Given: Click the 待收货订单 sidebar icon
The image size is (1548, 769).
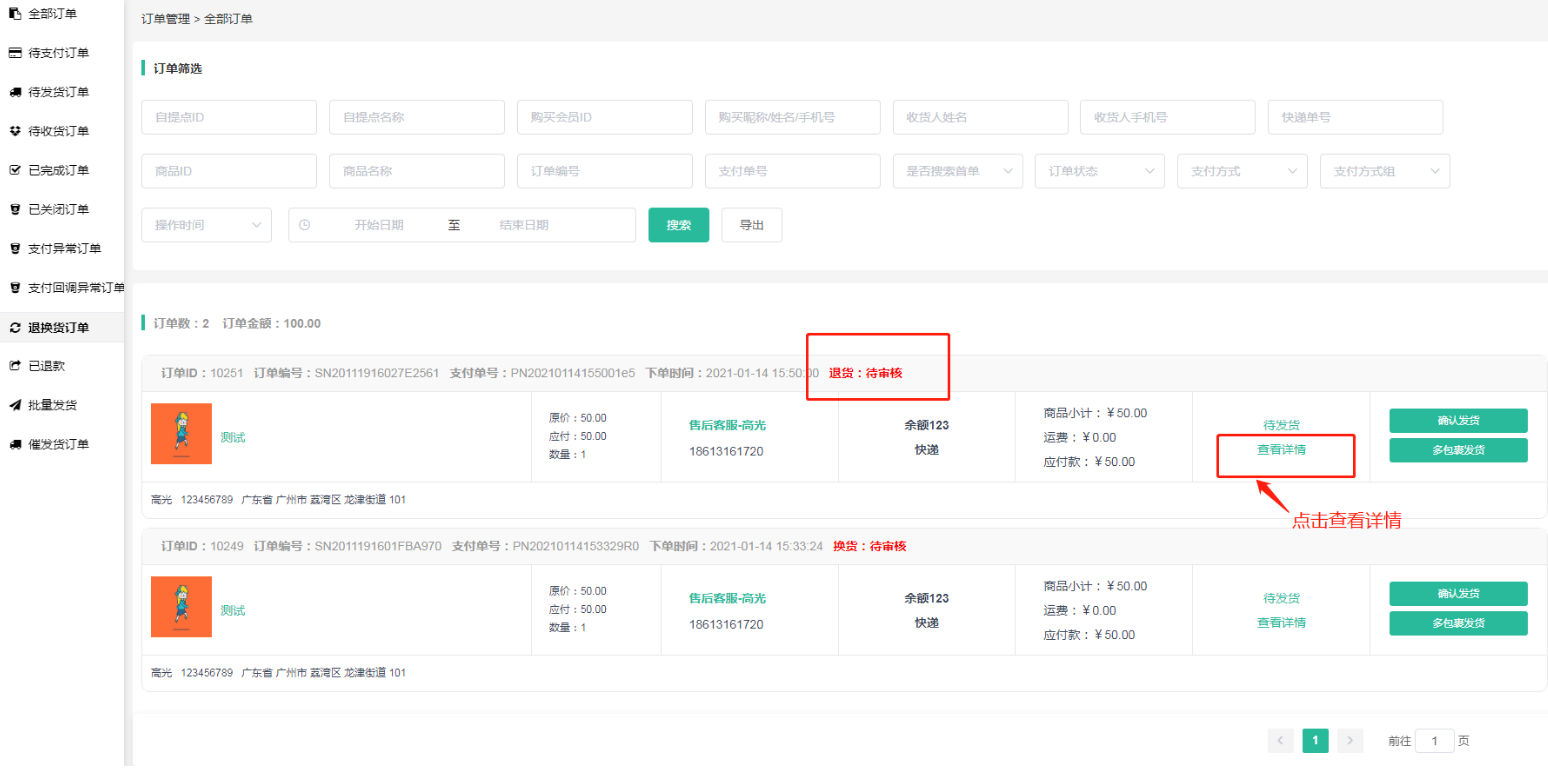Looking at the screenshot, I should click(x=15, y=131).
